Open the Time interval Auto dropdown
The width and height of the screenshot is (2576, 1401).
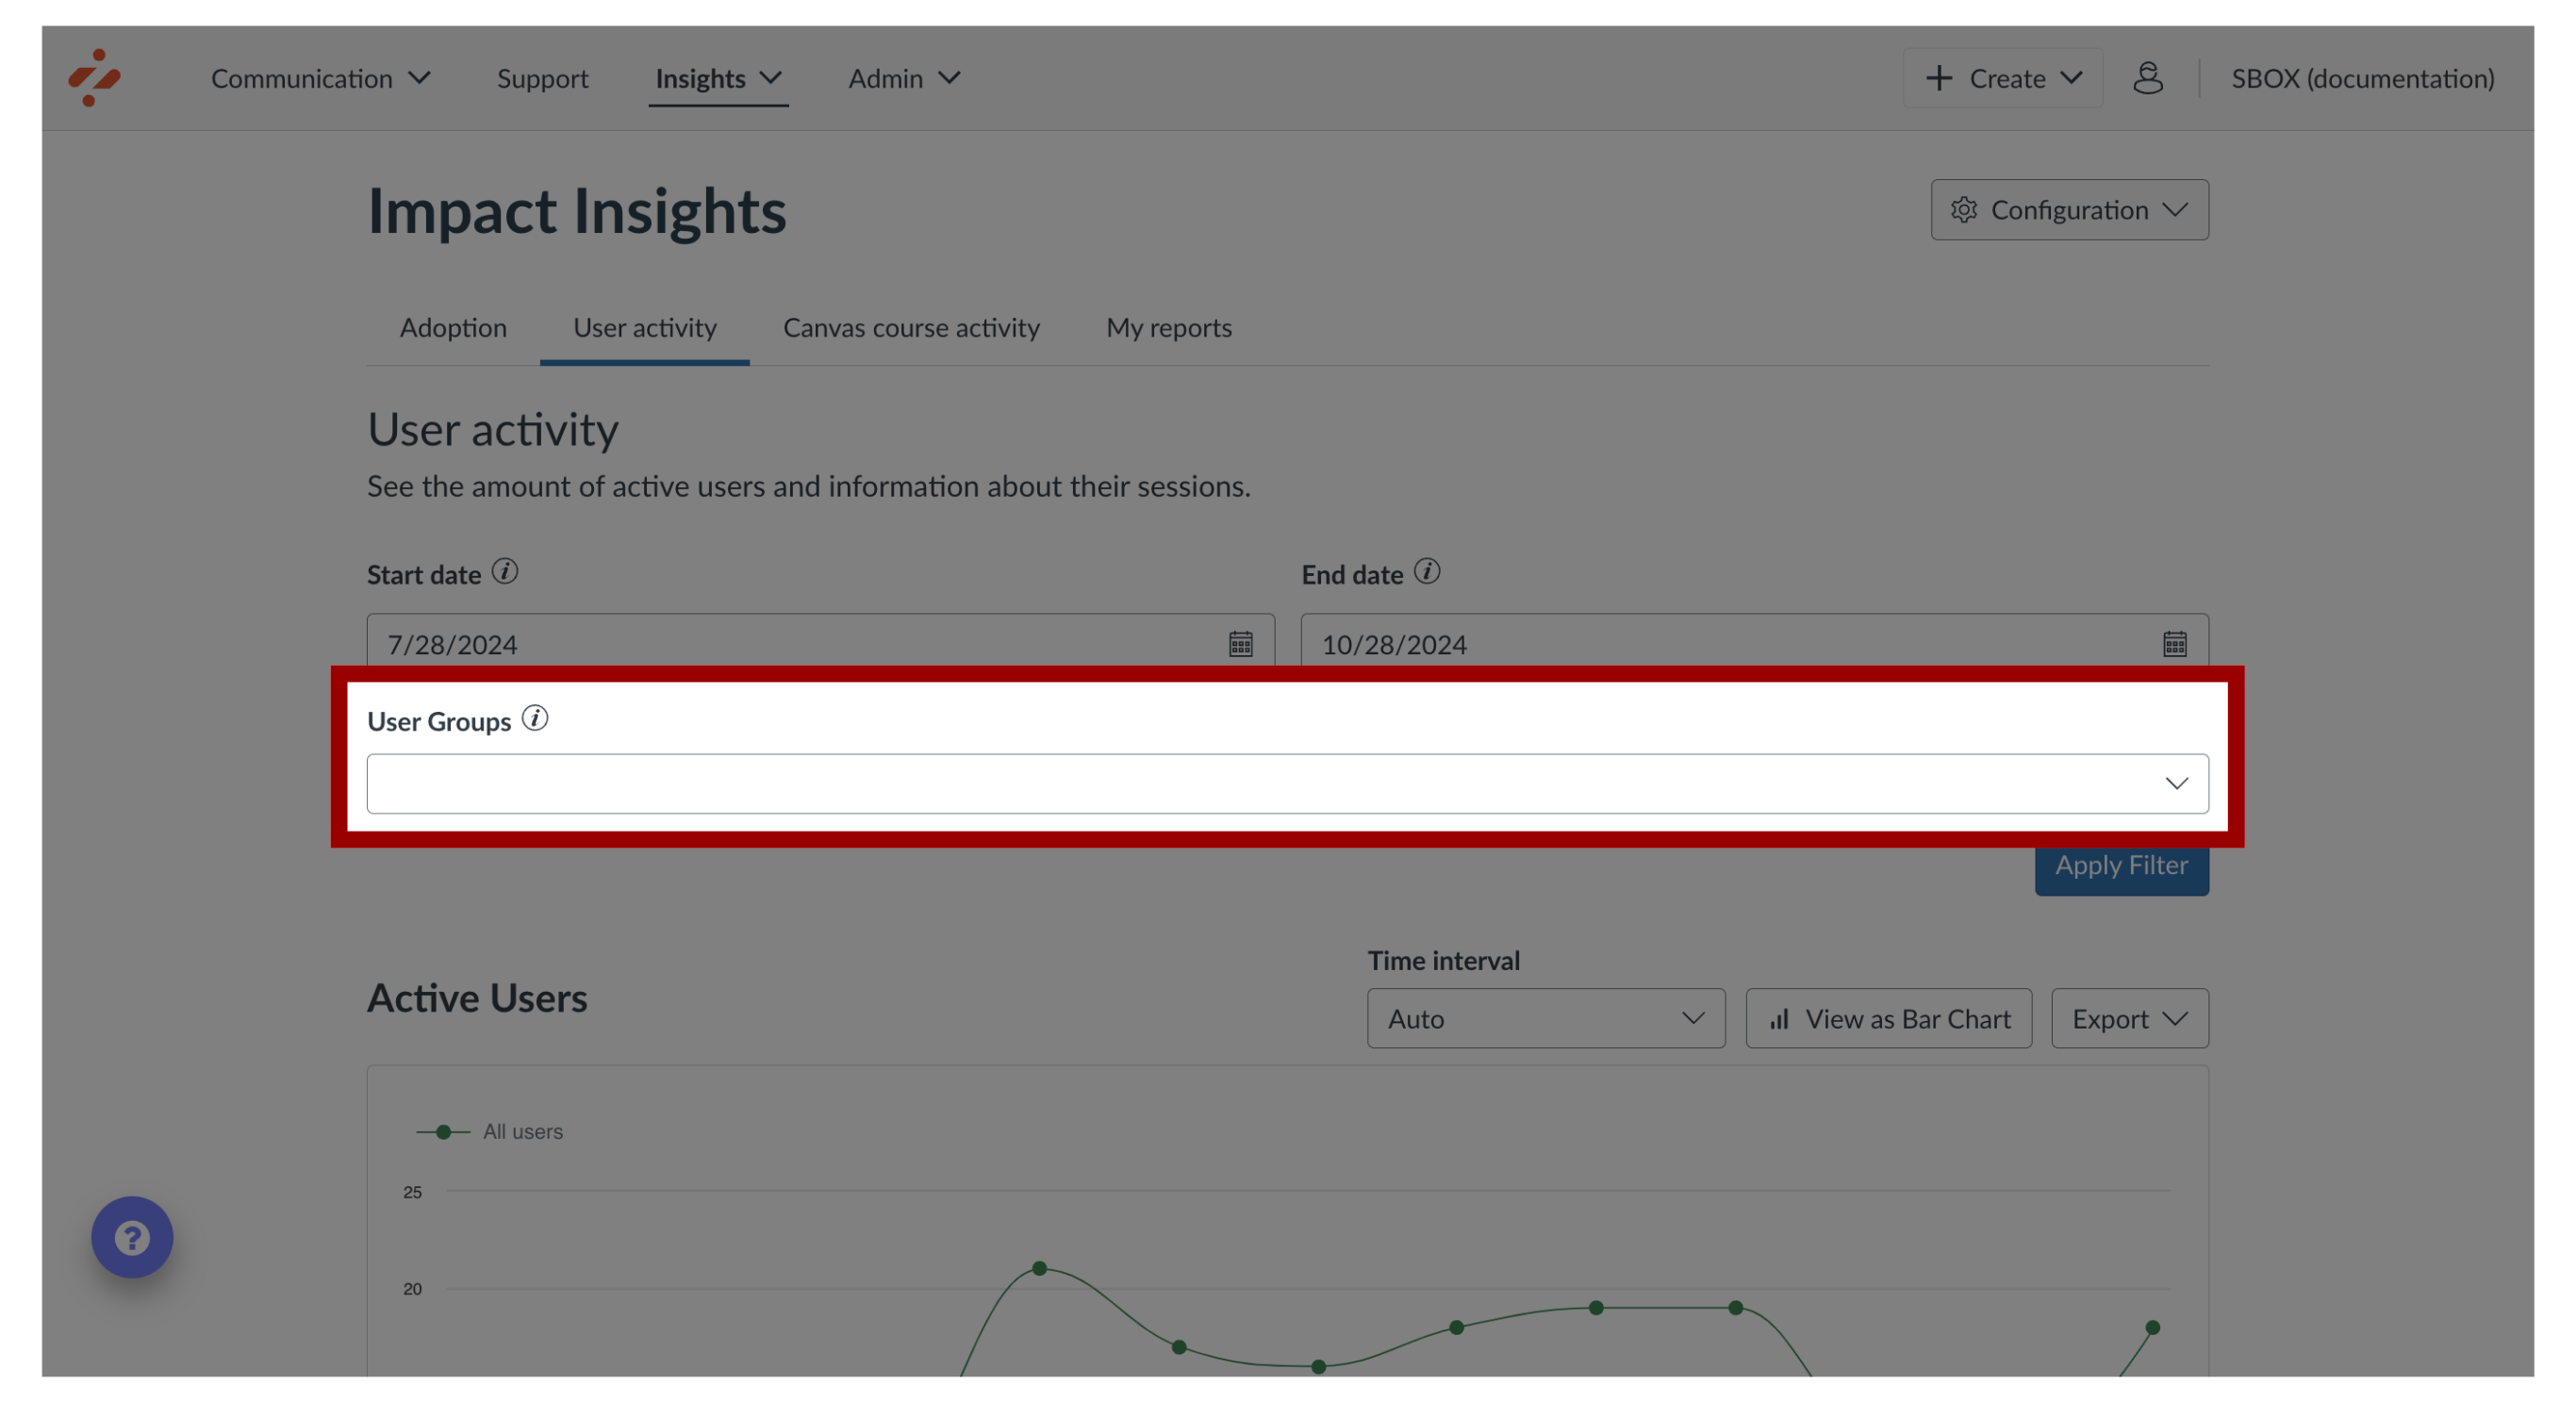[1543, 1018]
